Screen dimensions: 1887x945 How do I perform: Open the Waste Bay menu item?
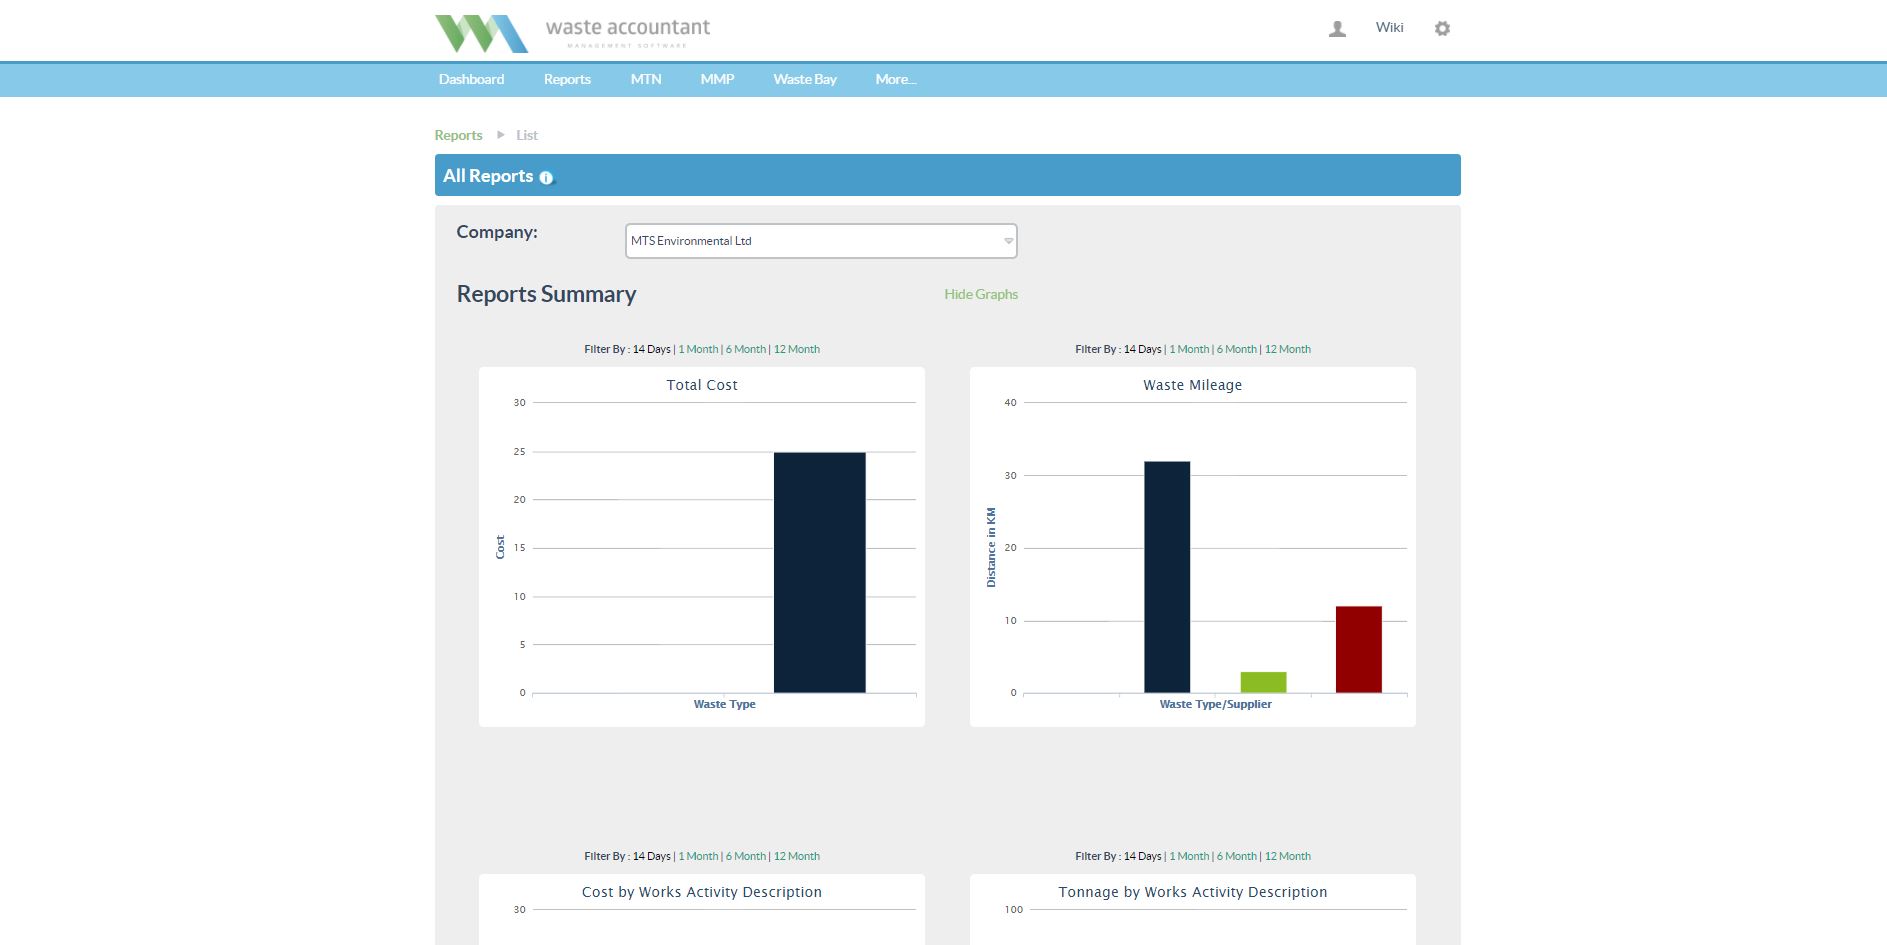click(804, 80)
